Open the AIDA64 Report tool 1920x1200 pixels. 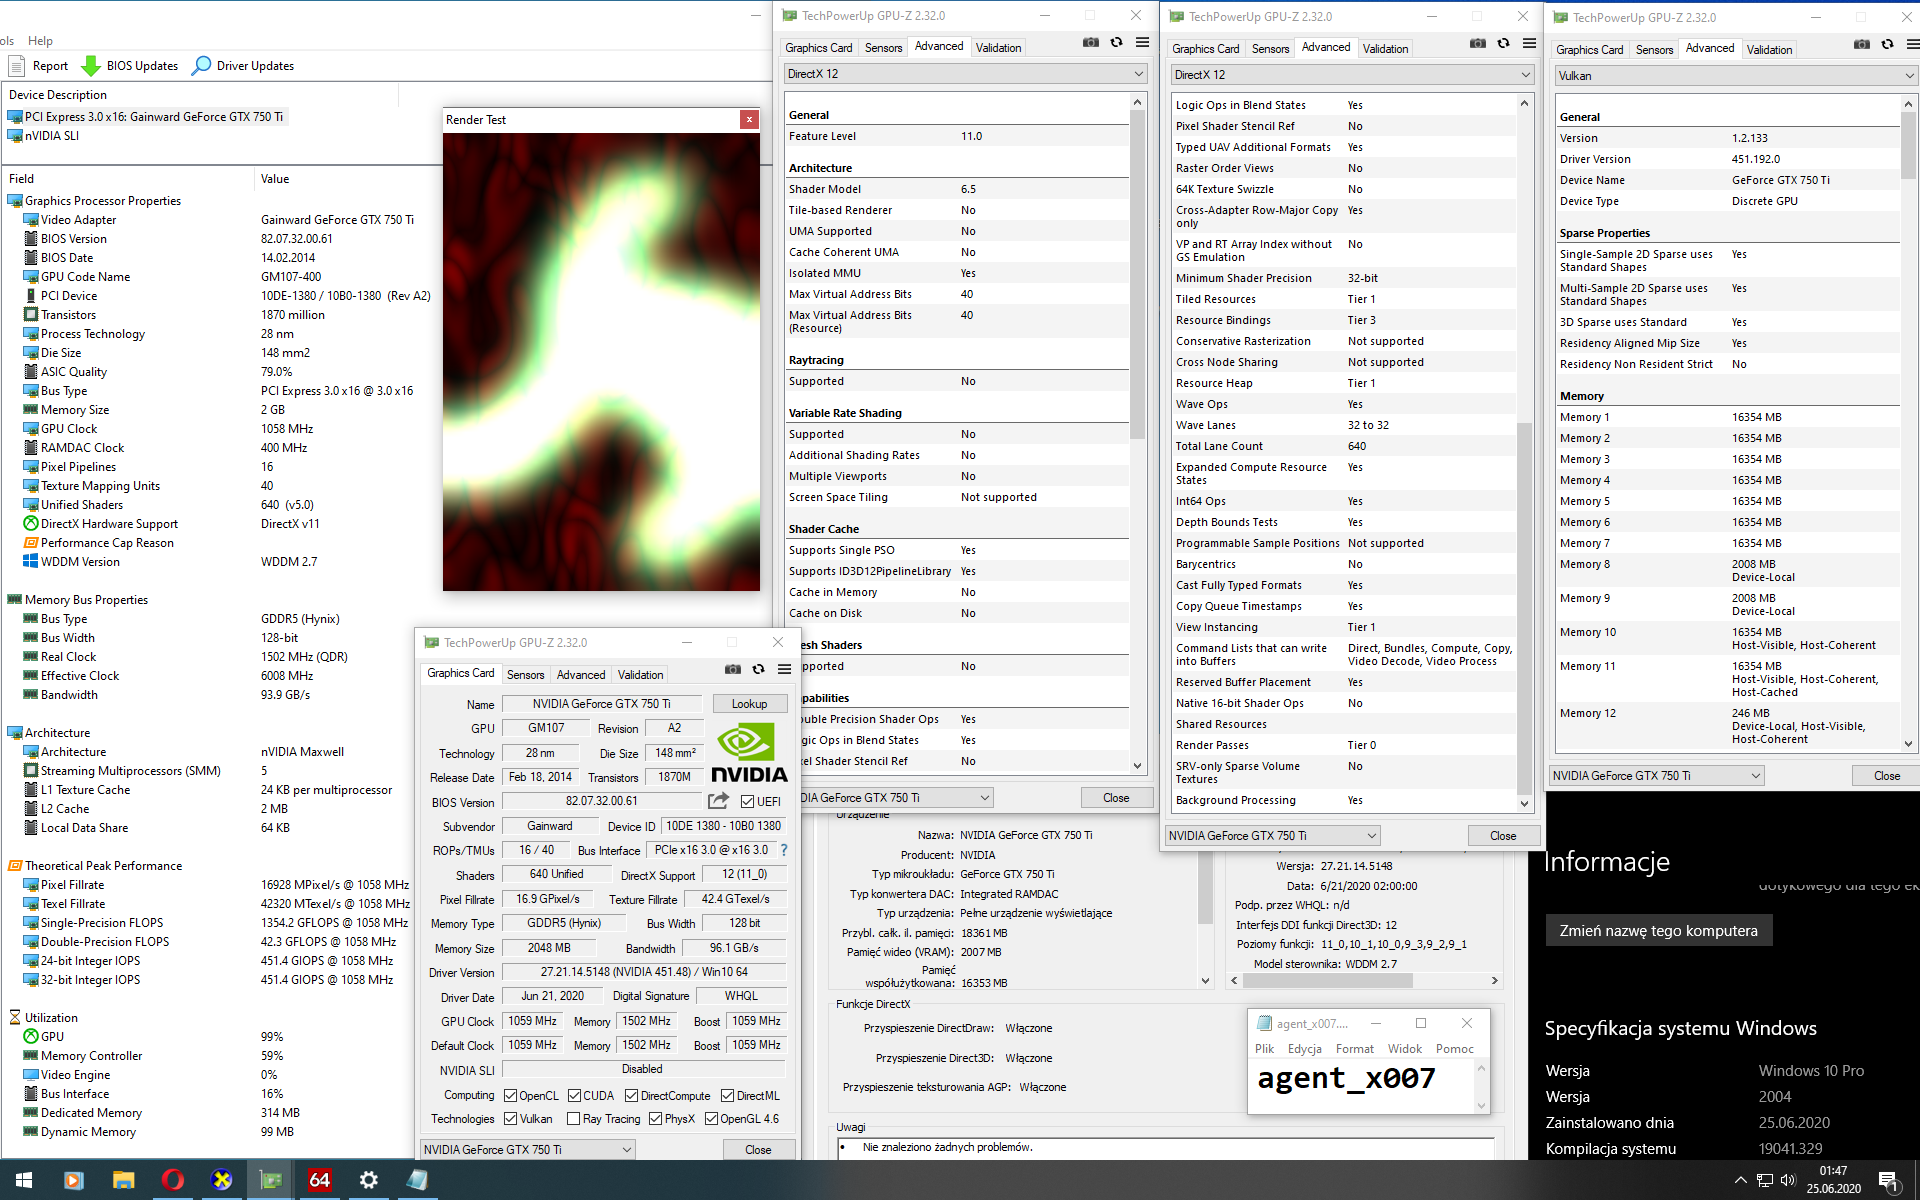[38, 66]
